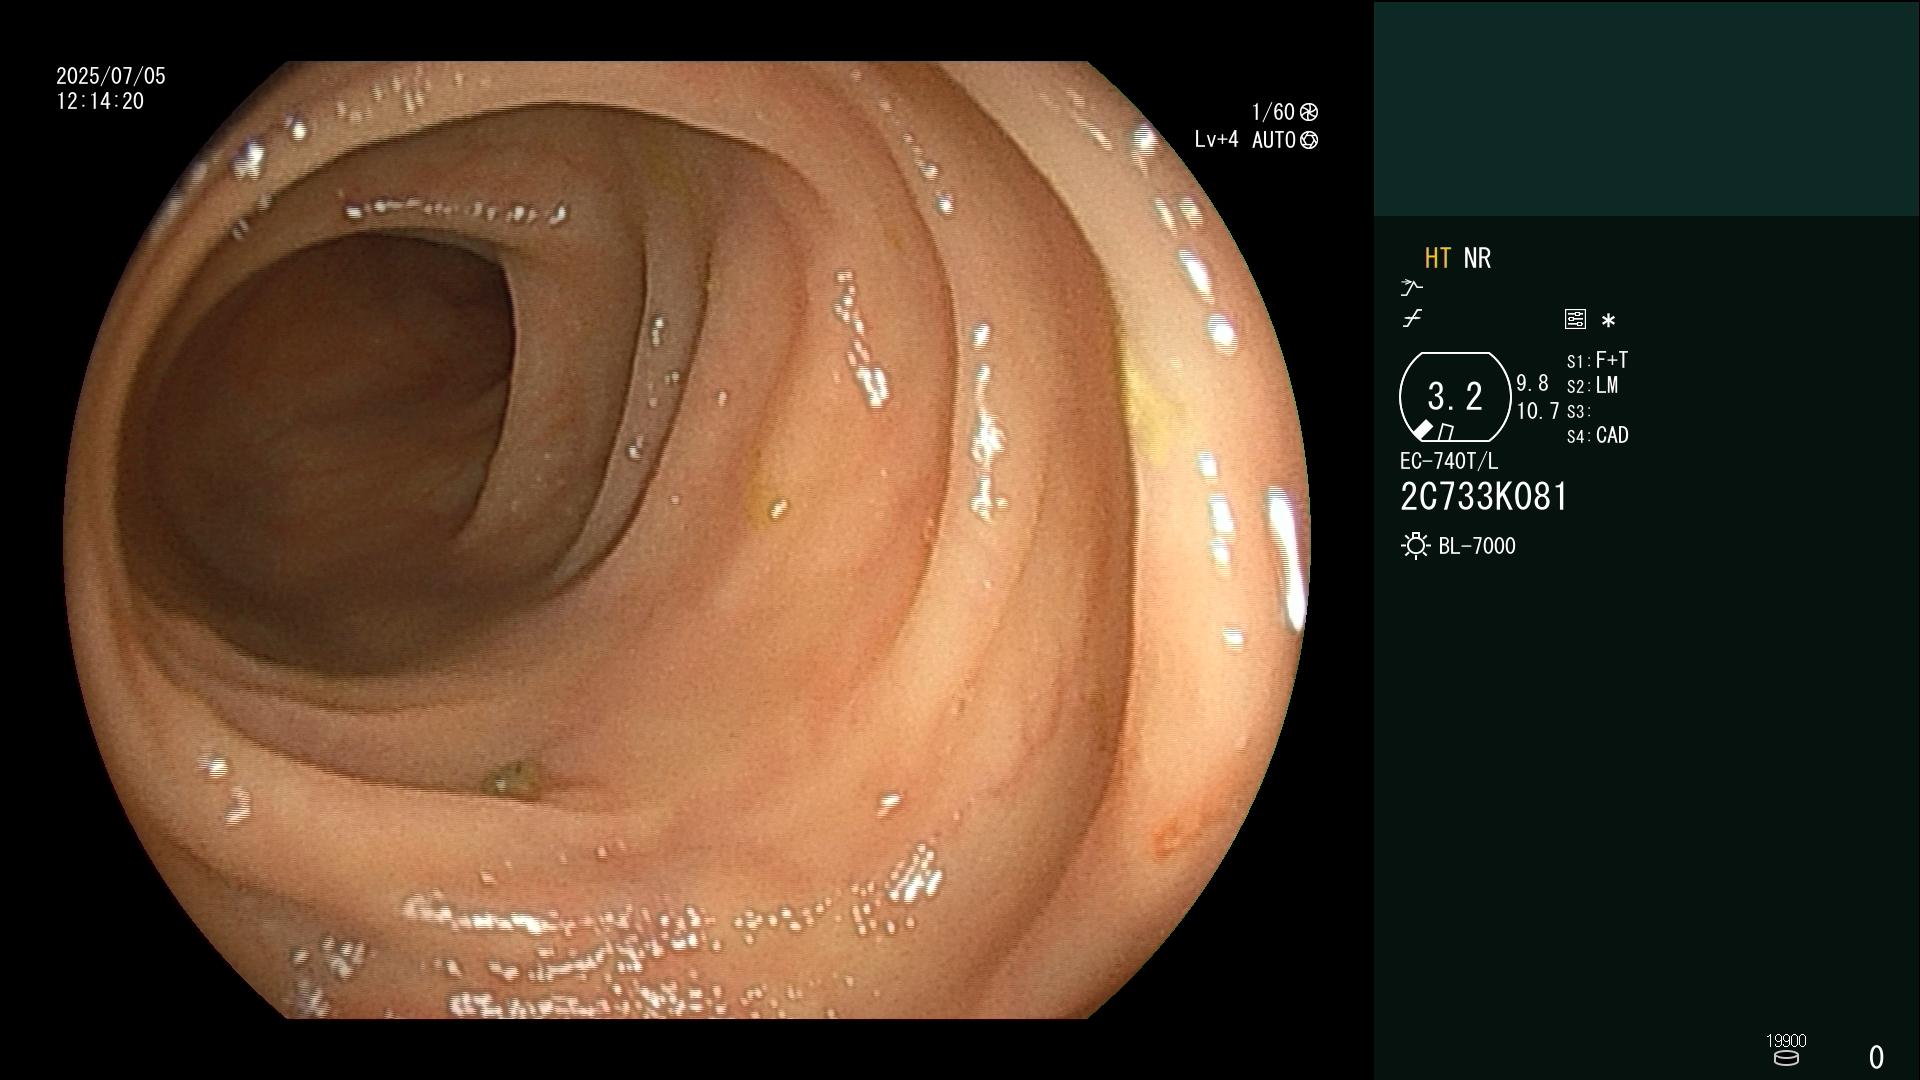Click the asterisk indicator beside settings icon
The height and width of the screenshot is (1080, 1920).
(1608, 321)
